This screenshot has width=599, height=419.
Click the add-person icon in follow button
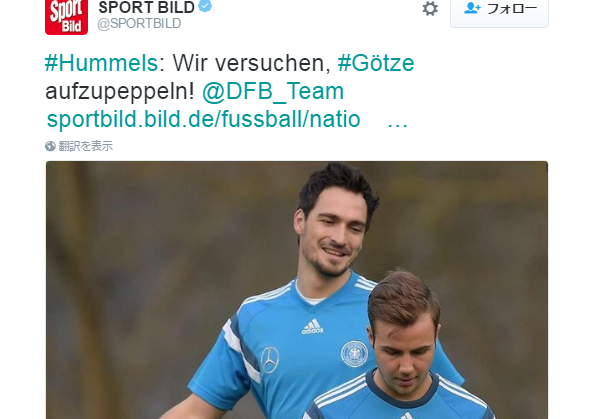point(472,8)
